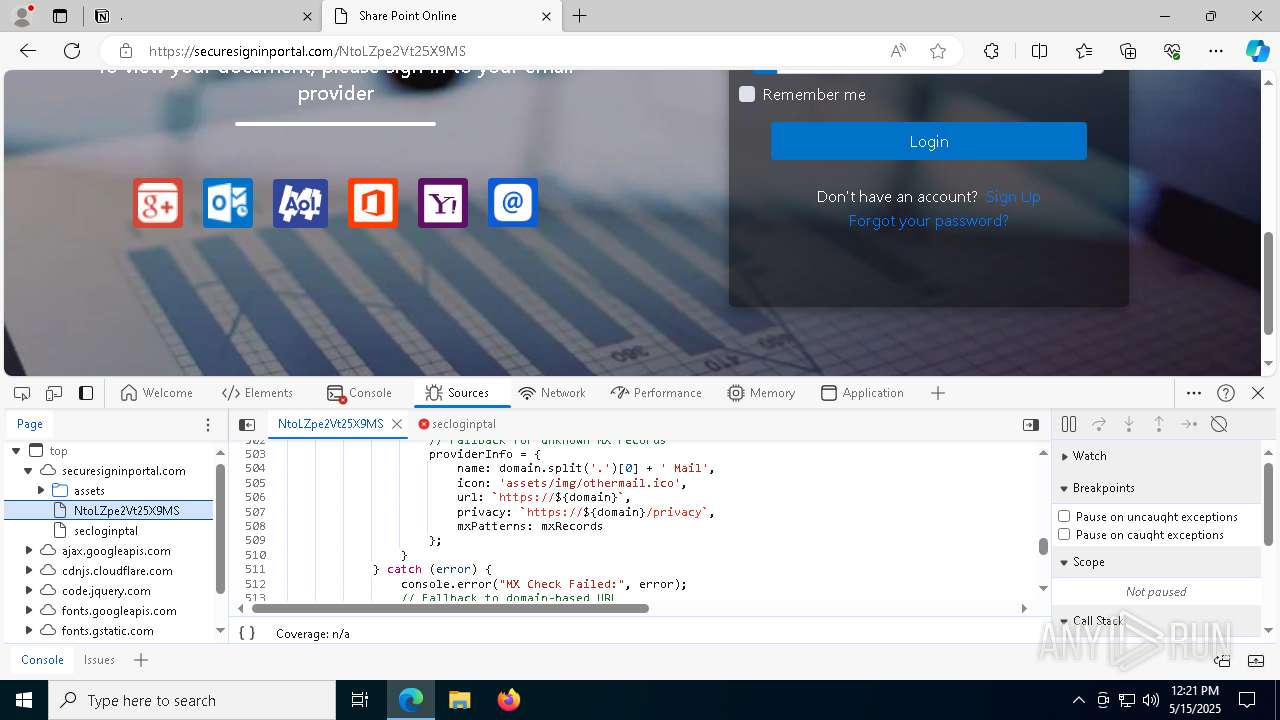Click the Office 365 provider icon
Screen dimensions: 1280x720
pos(373,203)
